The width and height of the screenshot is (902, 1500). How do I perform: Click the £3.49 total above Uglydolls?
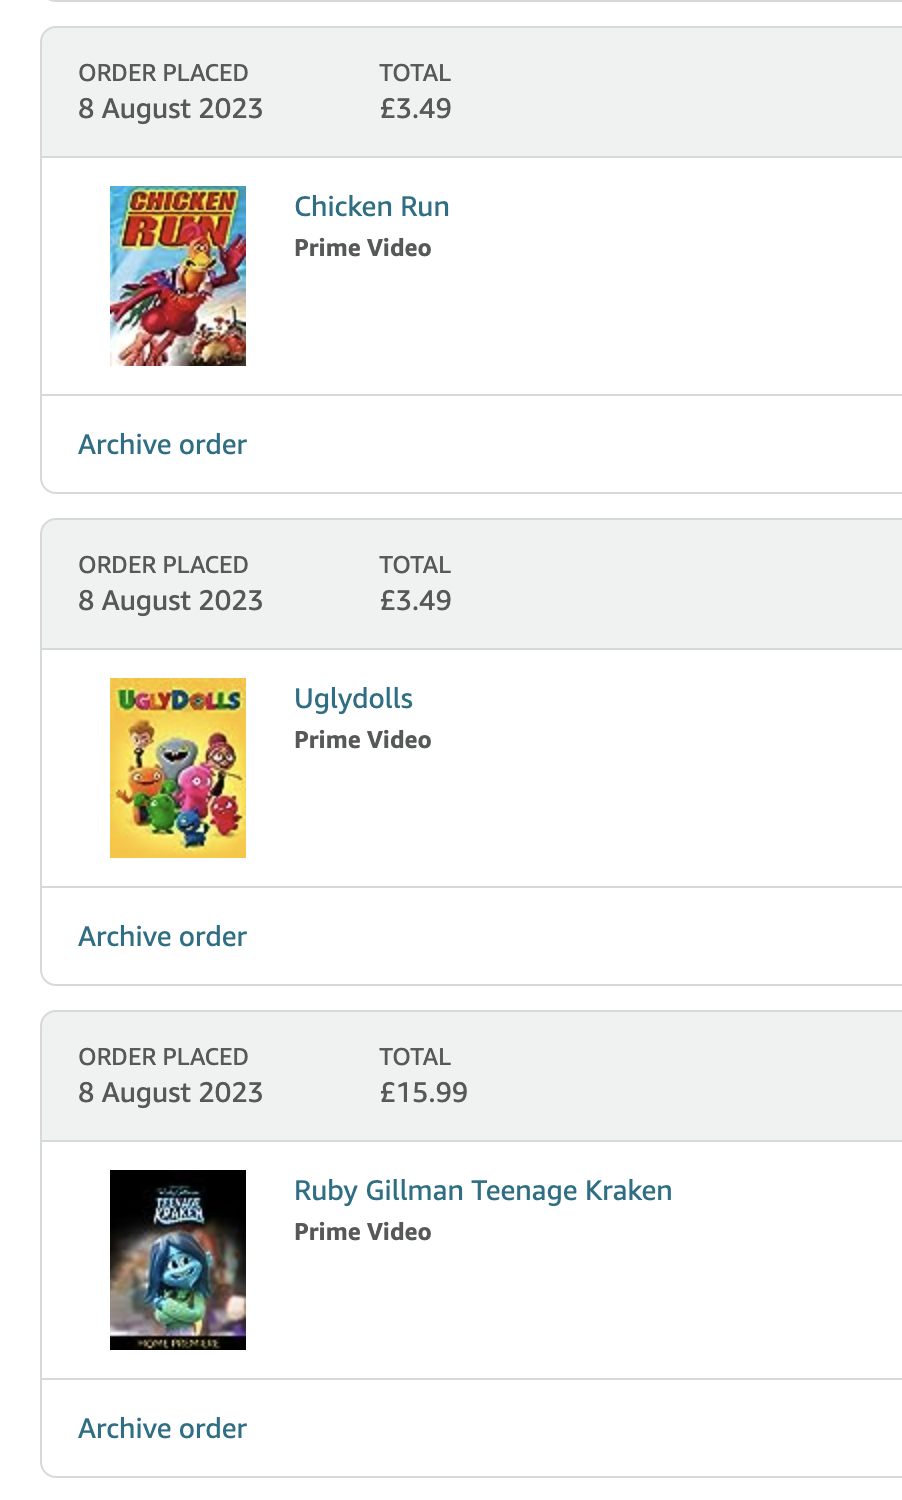415,601
